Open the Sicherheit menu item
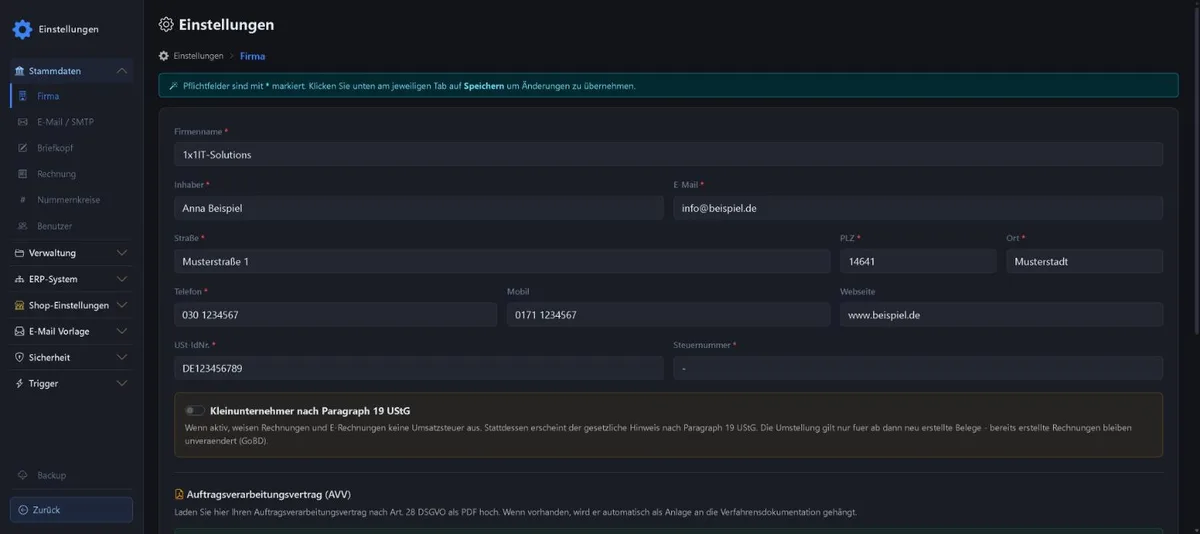 coord(71,357)
